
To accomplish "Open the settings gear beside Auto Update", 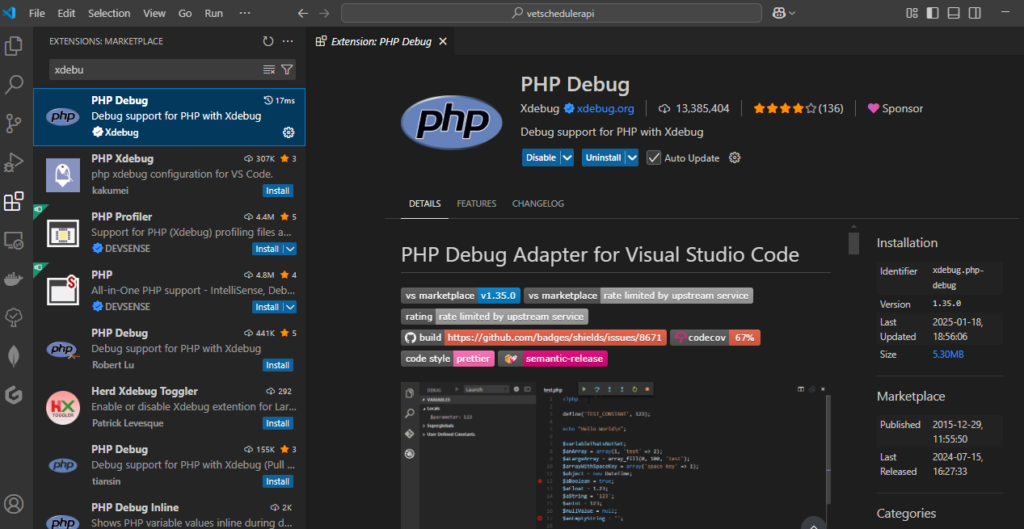I will 735,157.
